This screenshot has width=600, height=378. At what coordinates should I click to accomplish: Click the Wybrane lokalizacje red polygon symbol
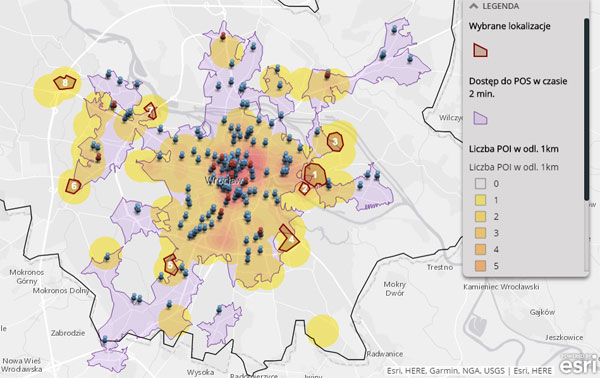pyautogui.click(x=480, y=50)
